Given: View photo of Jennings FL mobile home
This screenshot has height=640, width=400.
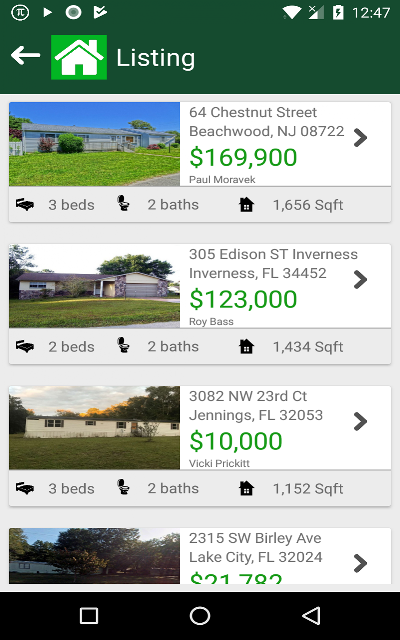Looking at the screenshot, I should (x=94, y=428).
